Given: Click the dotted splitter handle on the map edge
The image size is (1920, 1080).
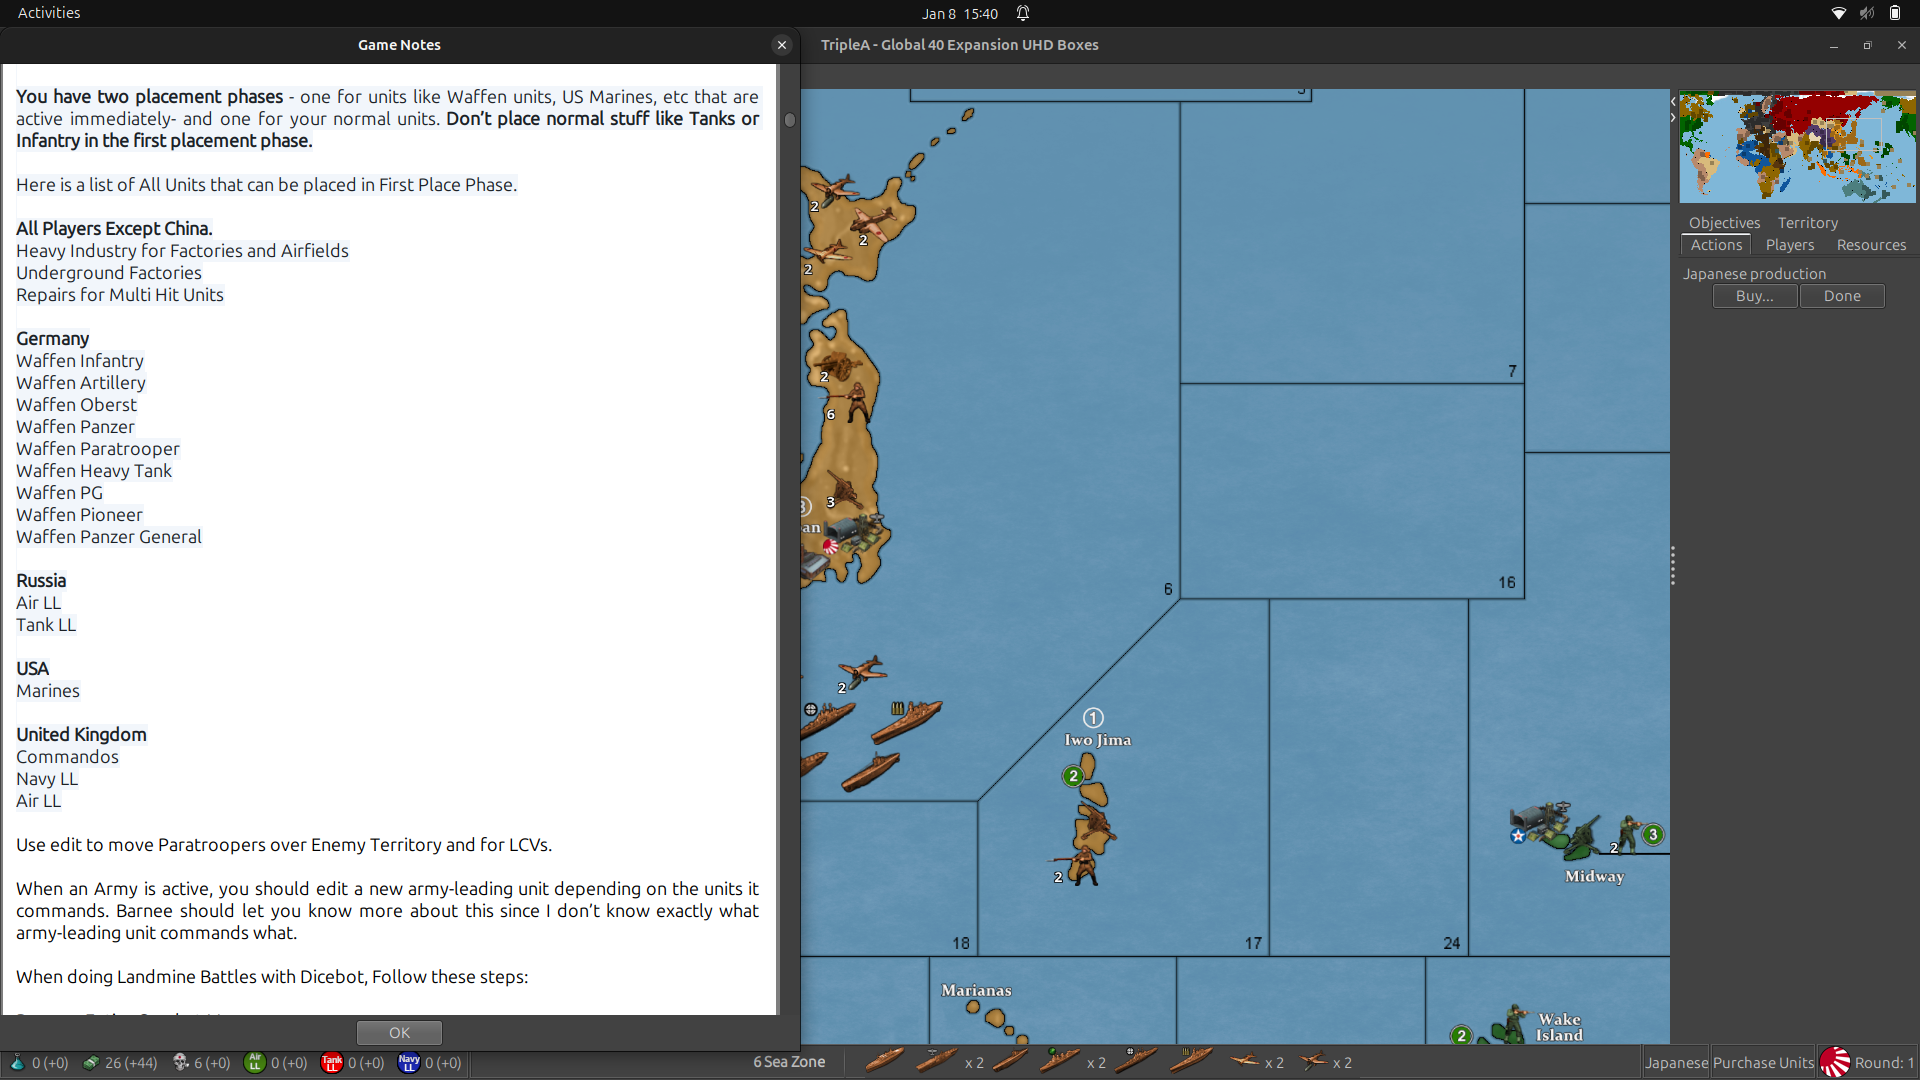Looking at the screenshot, I should (1673, 565).
